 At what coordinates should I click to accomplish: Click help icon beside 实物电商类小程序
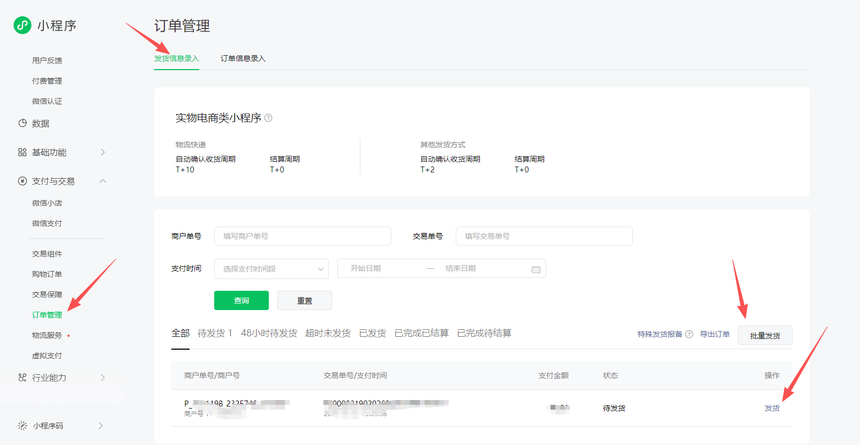pos(268,118)
